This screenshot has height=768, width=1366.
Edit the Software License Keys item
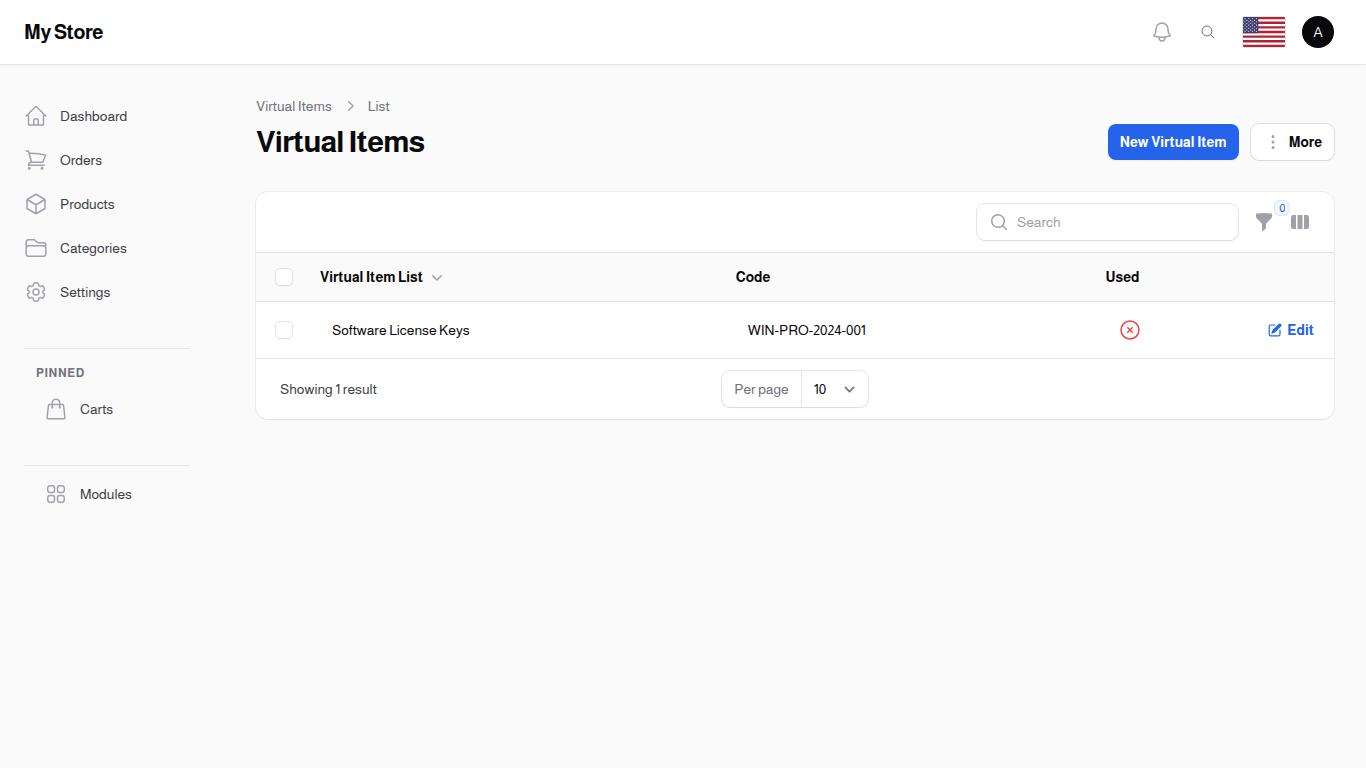[x=1290, y=330]
